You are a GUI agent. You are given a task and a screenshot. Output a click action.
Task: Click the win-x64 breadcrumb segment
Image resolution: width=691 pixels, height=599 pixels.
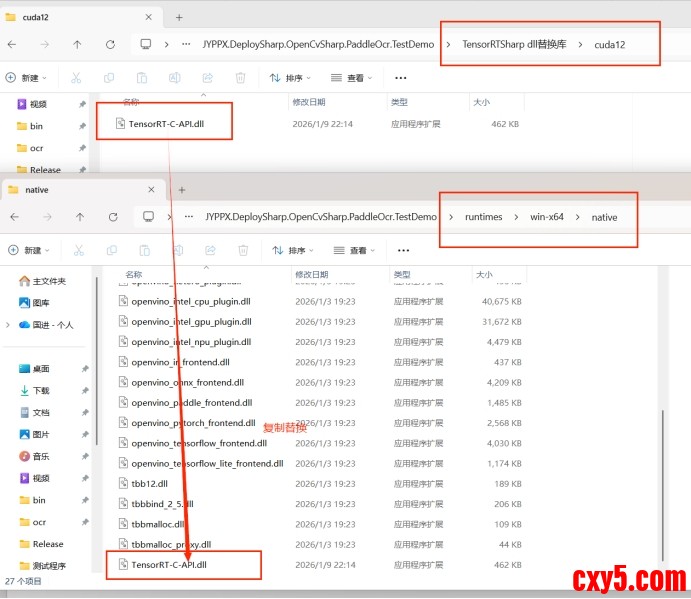(x=546, y=216)
